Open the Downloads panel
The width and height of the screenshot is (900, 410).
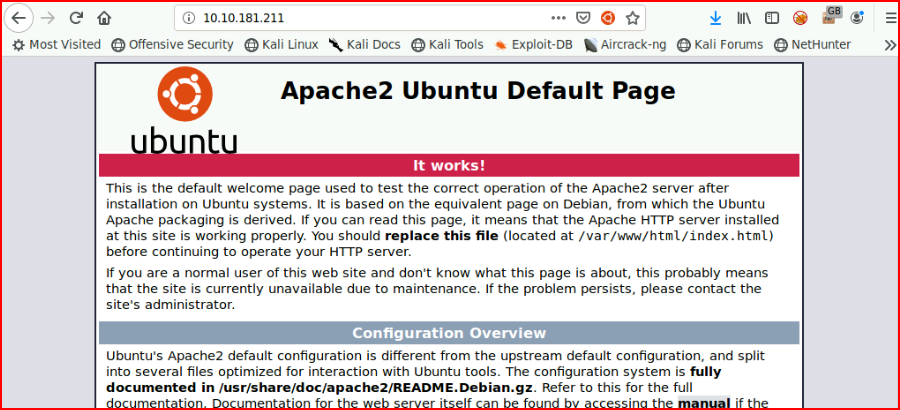coord(715,18)
